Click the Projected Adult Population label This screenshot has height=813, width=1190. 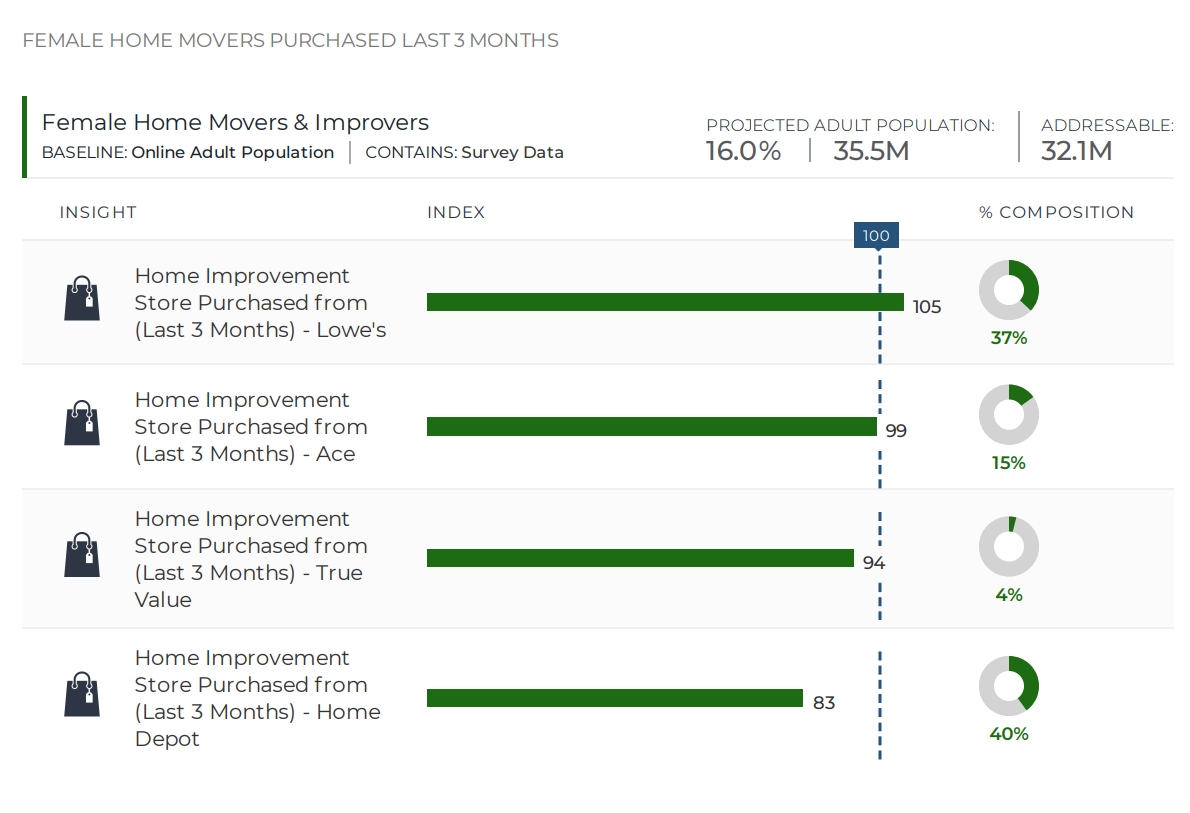click(x=850, y=125)
